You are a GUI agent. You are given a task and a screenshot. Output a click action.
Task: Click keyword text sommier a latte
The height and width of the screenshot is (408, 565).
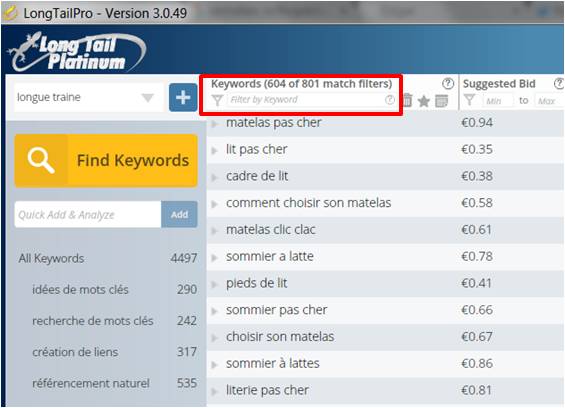(270, 256)
